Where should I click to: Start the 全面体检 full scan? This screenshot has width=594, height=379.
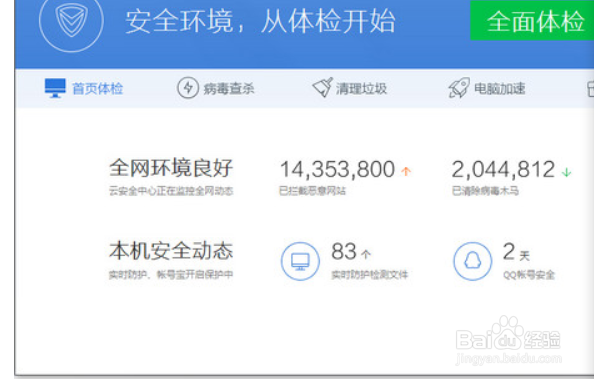click(532, 20)
